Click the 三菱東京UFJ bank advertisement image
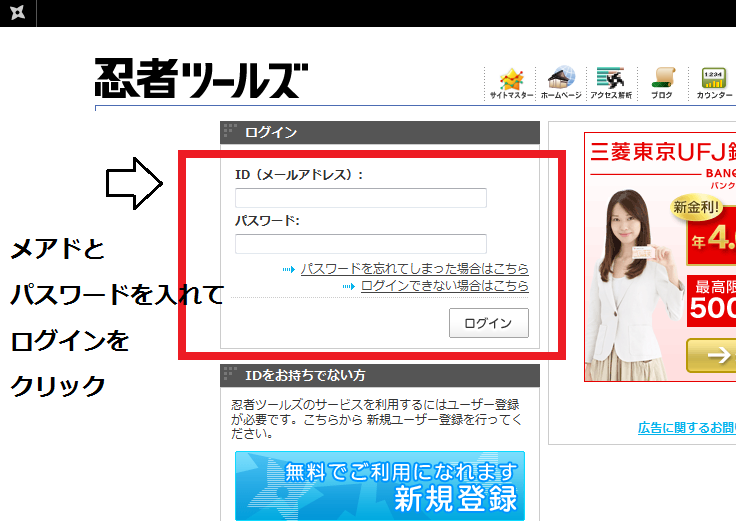 click(660, 257)
